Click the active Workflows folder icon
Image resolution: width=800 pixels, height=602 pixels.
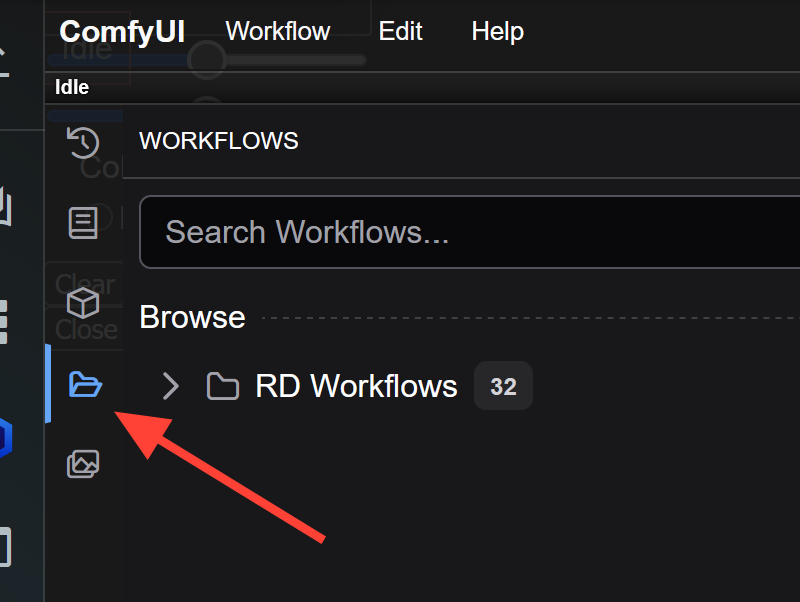coord(85,385)
